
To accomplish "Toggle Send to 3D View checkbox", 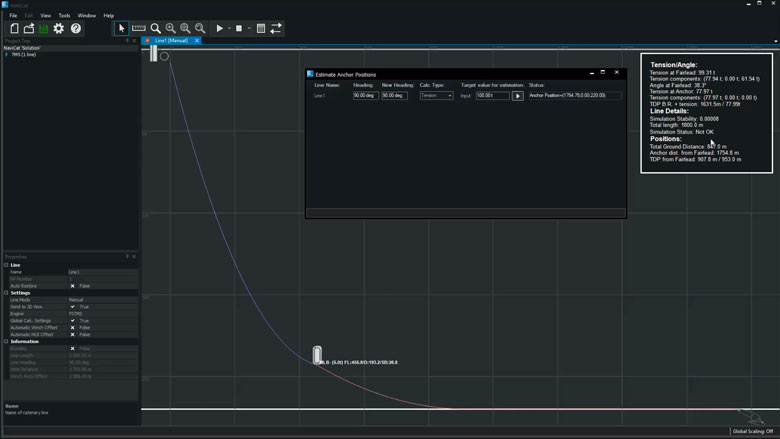I will 73,307.
